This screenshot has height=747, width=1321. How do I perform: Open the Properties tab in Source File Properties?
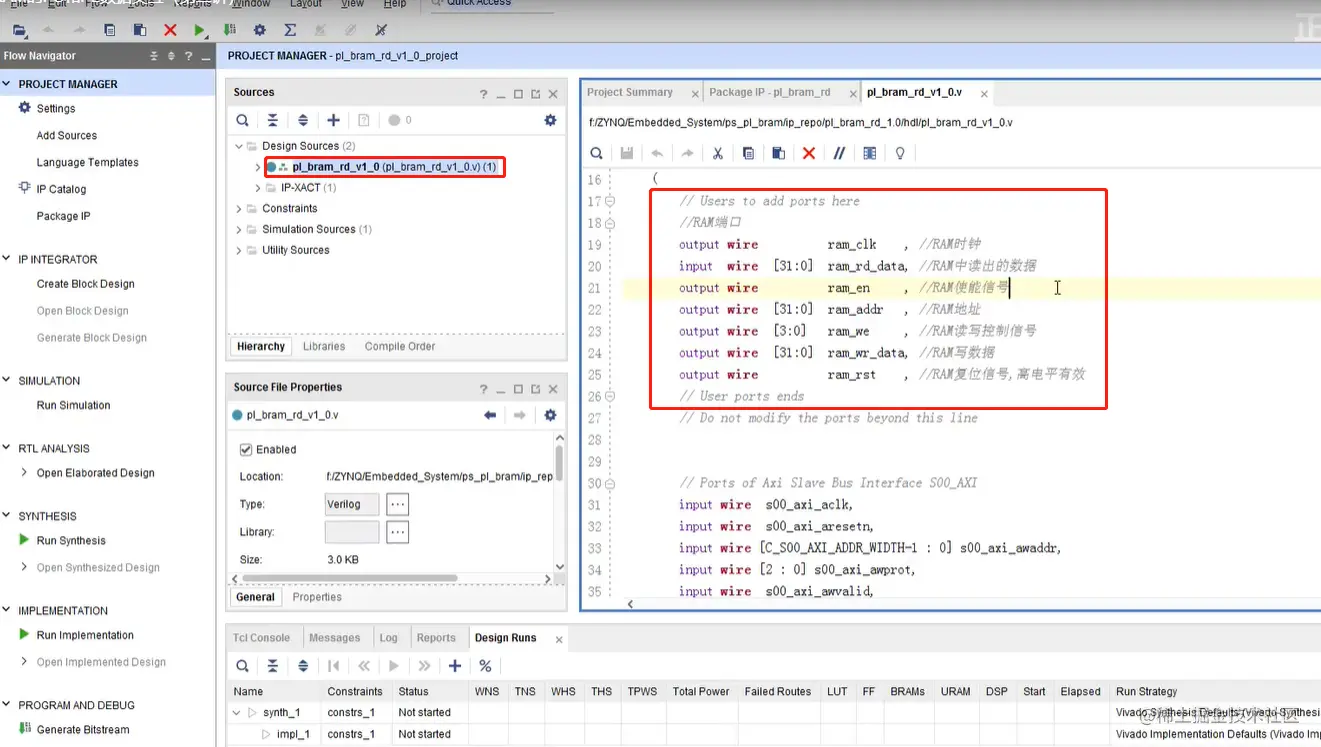pyautogui.click(x=317, y=597)
